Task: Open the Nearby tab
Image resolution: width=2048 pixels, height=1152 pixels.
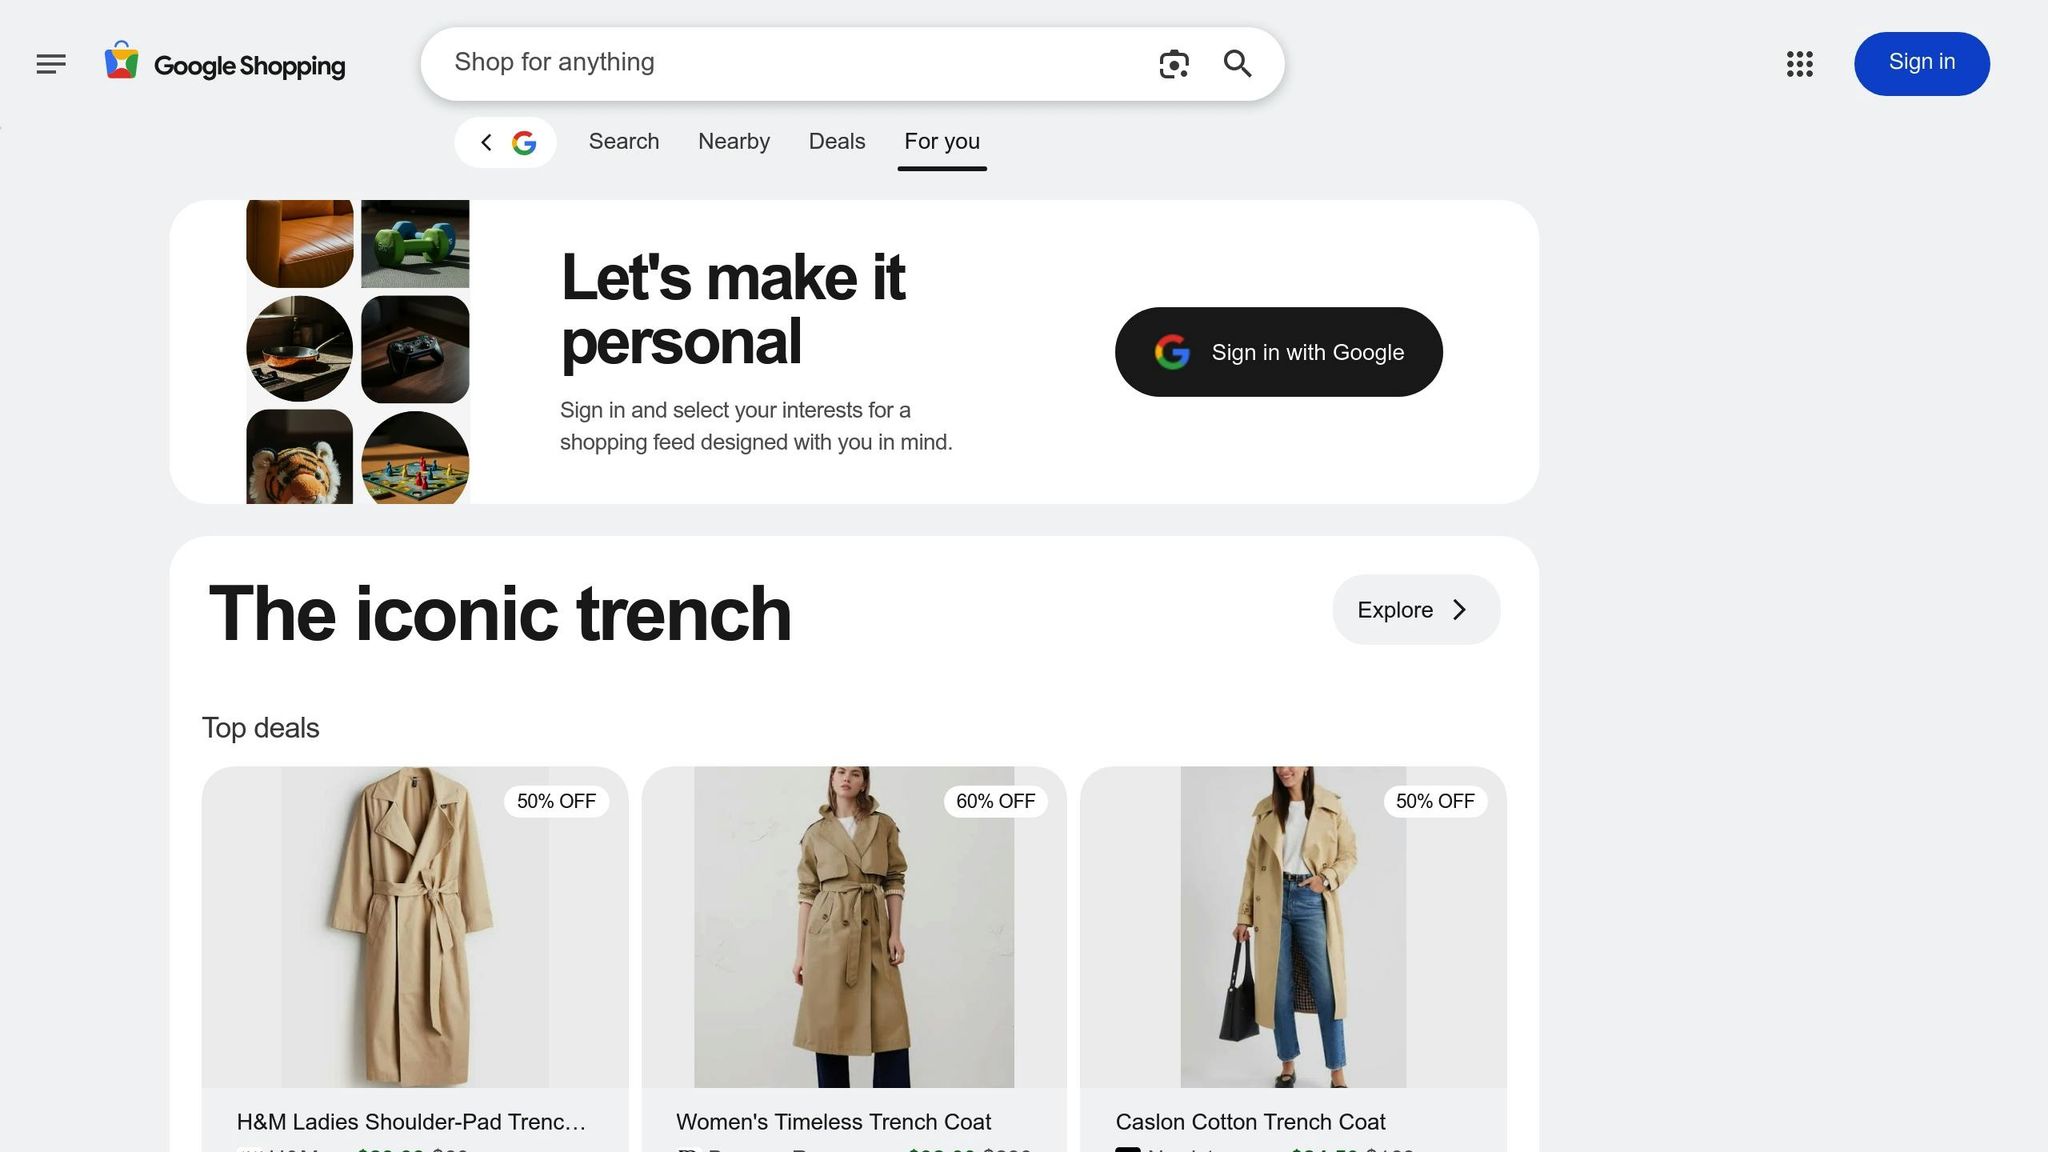Action: pos(734,142)
